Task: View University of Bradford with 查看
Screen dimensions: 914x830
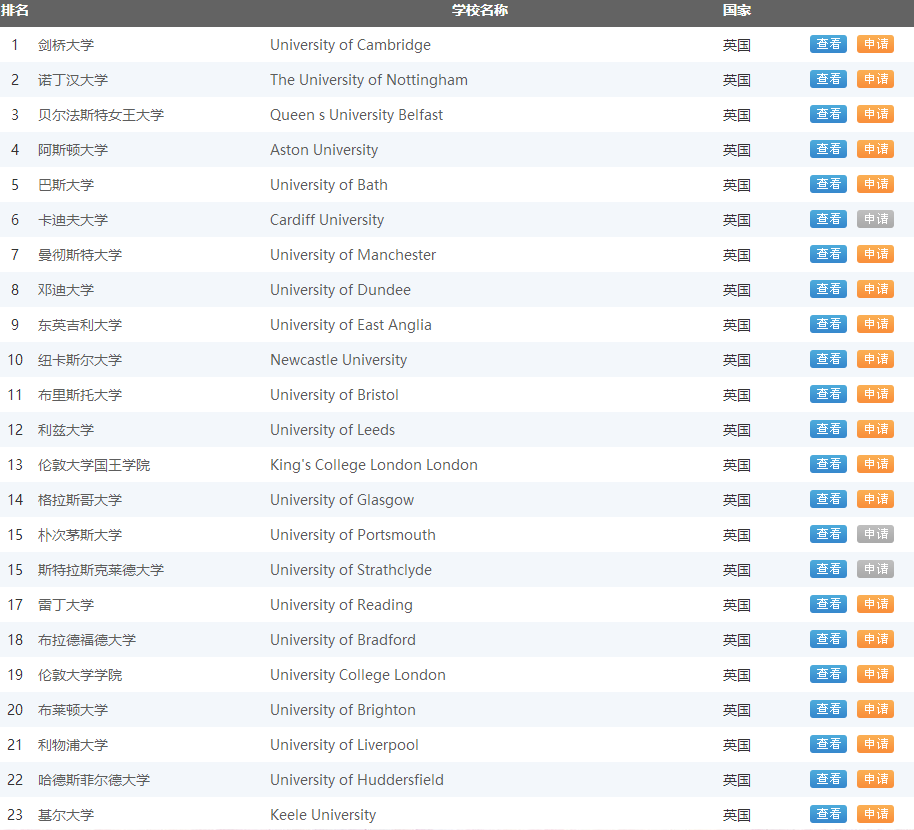Action: tap(828, 639)
